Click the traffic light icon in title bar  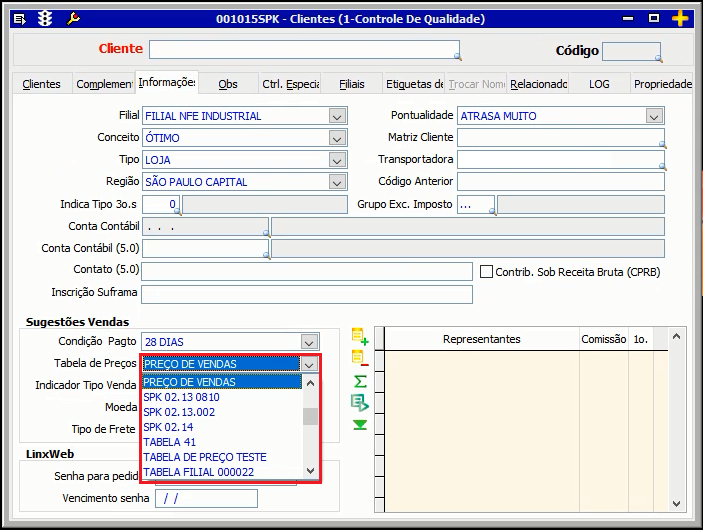point(45,19)
